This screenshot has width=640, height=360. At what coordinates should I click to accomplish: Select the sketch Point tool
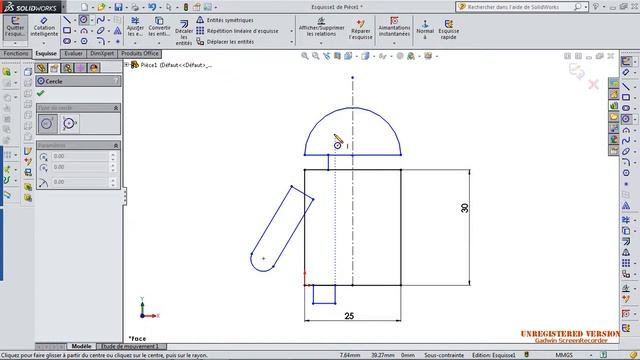(x=118, y=41)
